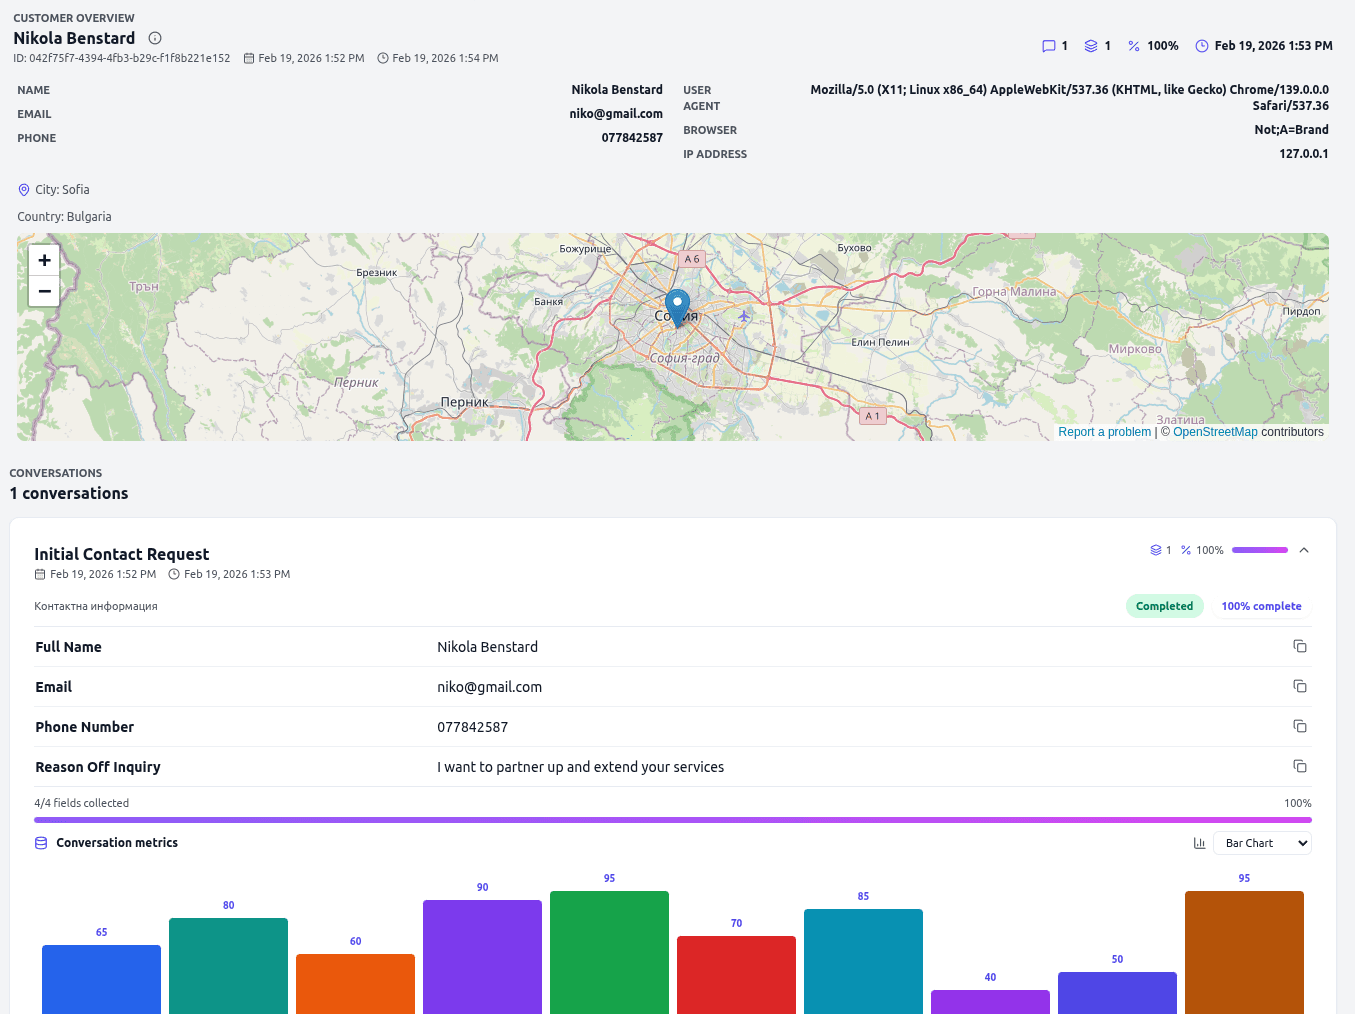Click the calendar icon before Feb 19 1:52 PM

tap(38, 574)
